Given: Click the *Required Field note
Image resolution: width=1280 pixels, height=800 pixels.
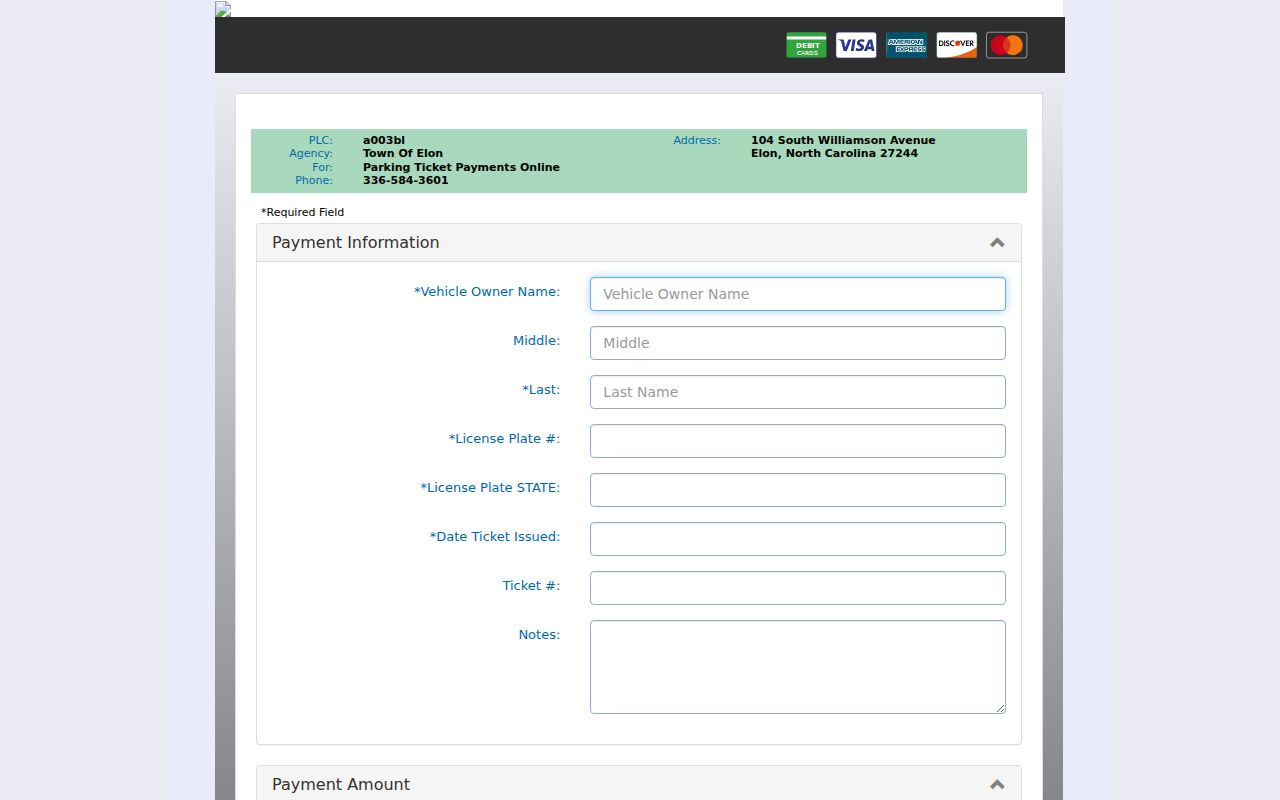Looking at the screenshot, I should click(x=302, y=212).
